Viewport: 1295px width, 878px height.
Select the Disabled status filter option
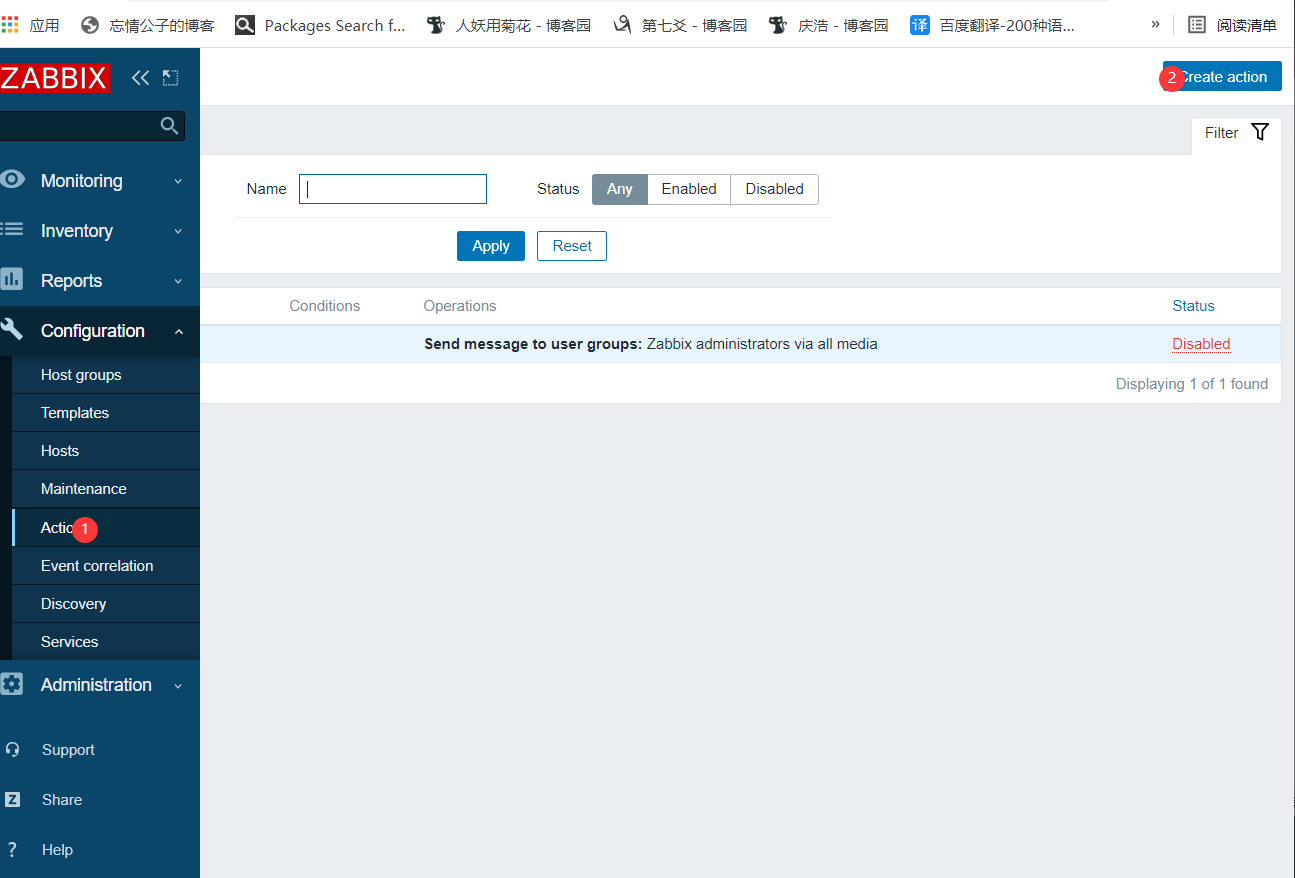pos(774,189)
